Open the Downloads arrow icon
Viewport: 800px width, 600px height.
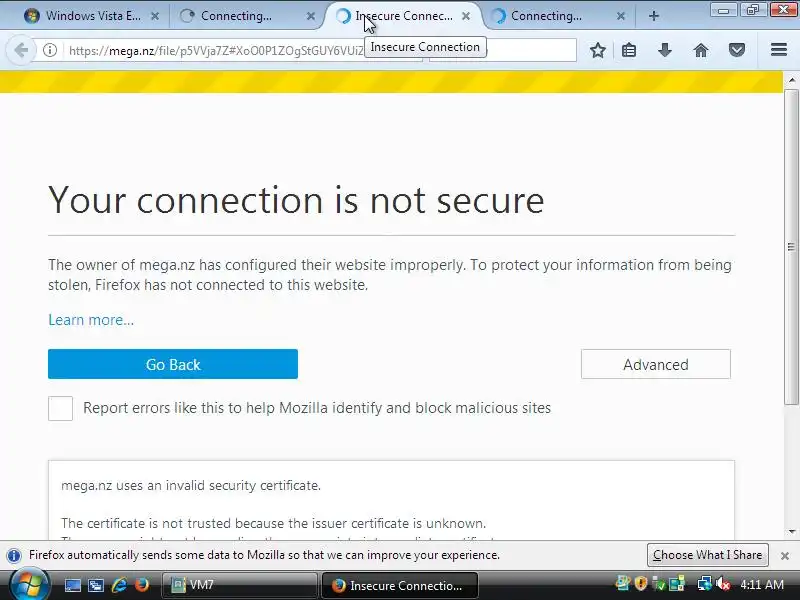coord(665,50)
